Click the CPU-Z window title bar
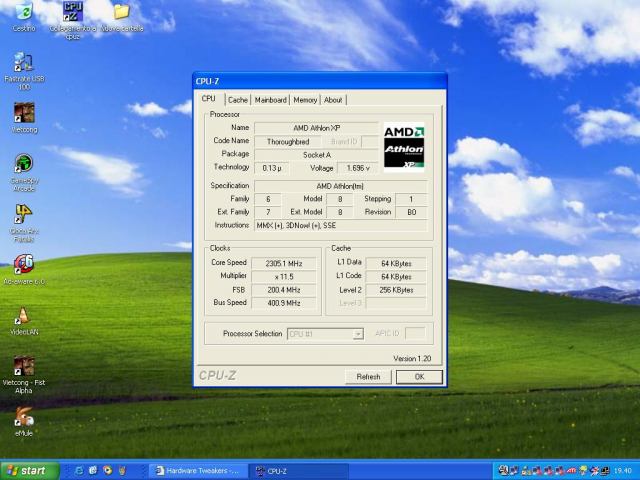The image size is (640, 480). pyautogui.click(x=320, y=81)
